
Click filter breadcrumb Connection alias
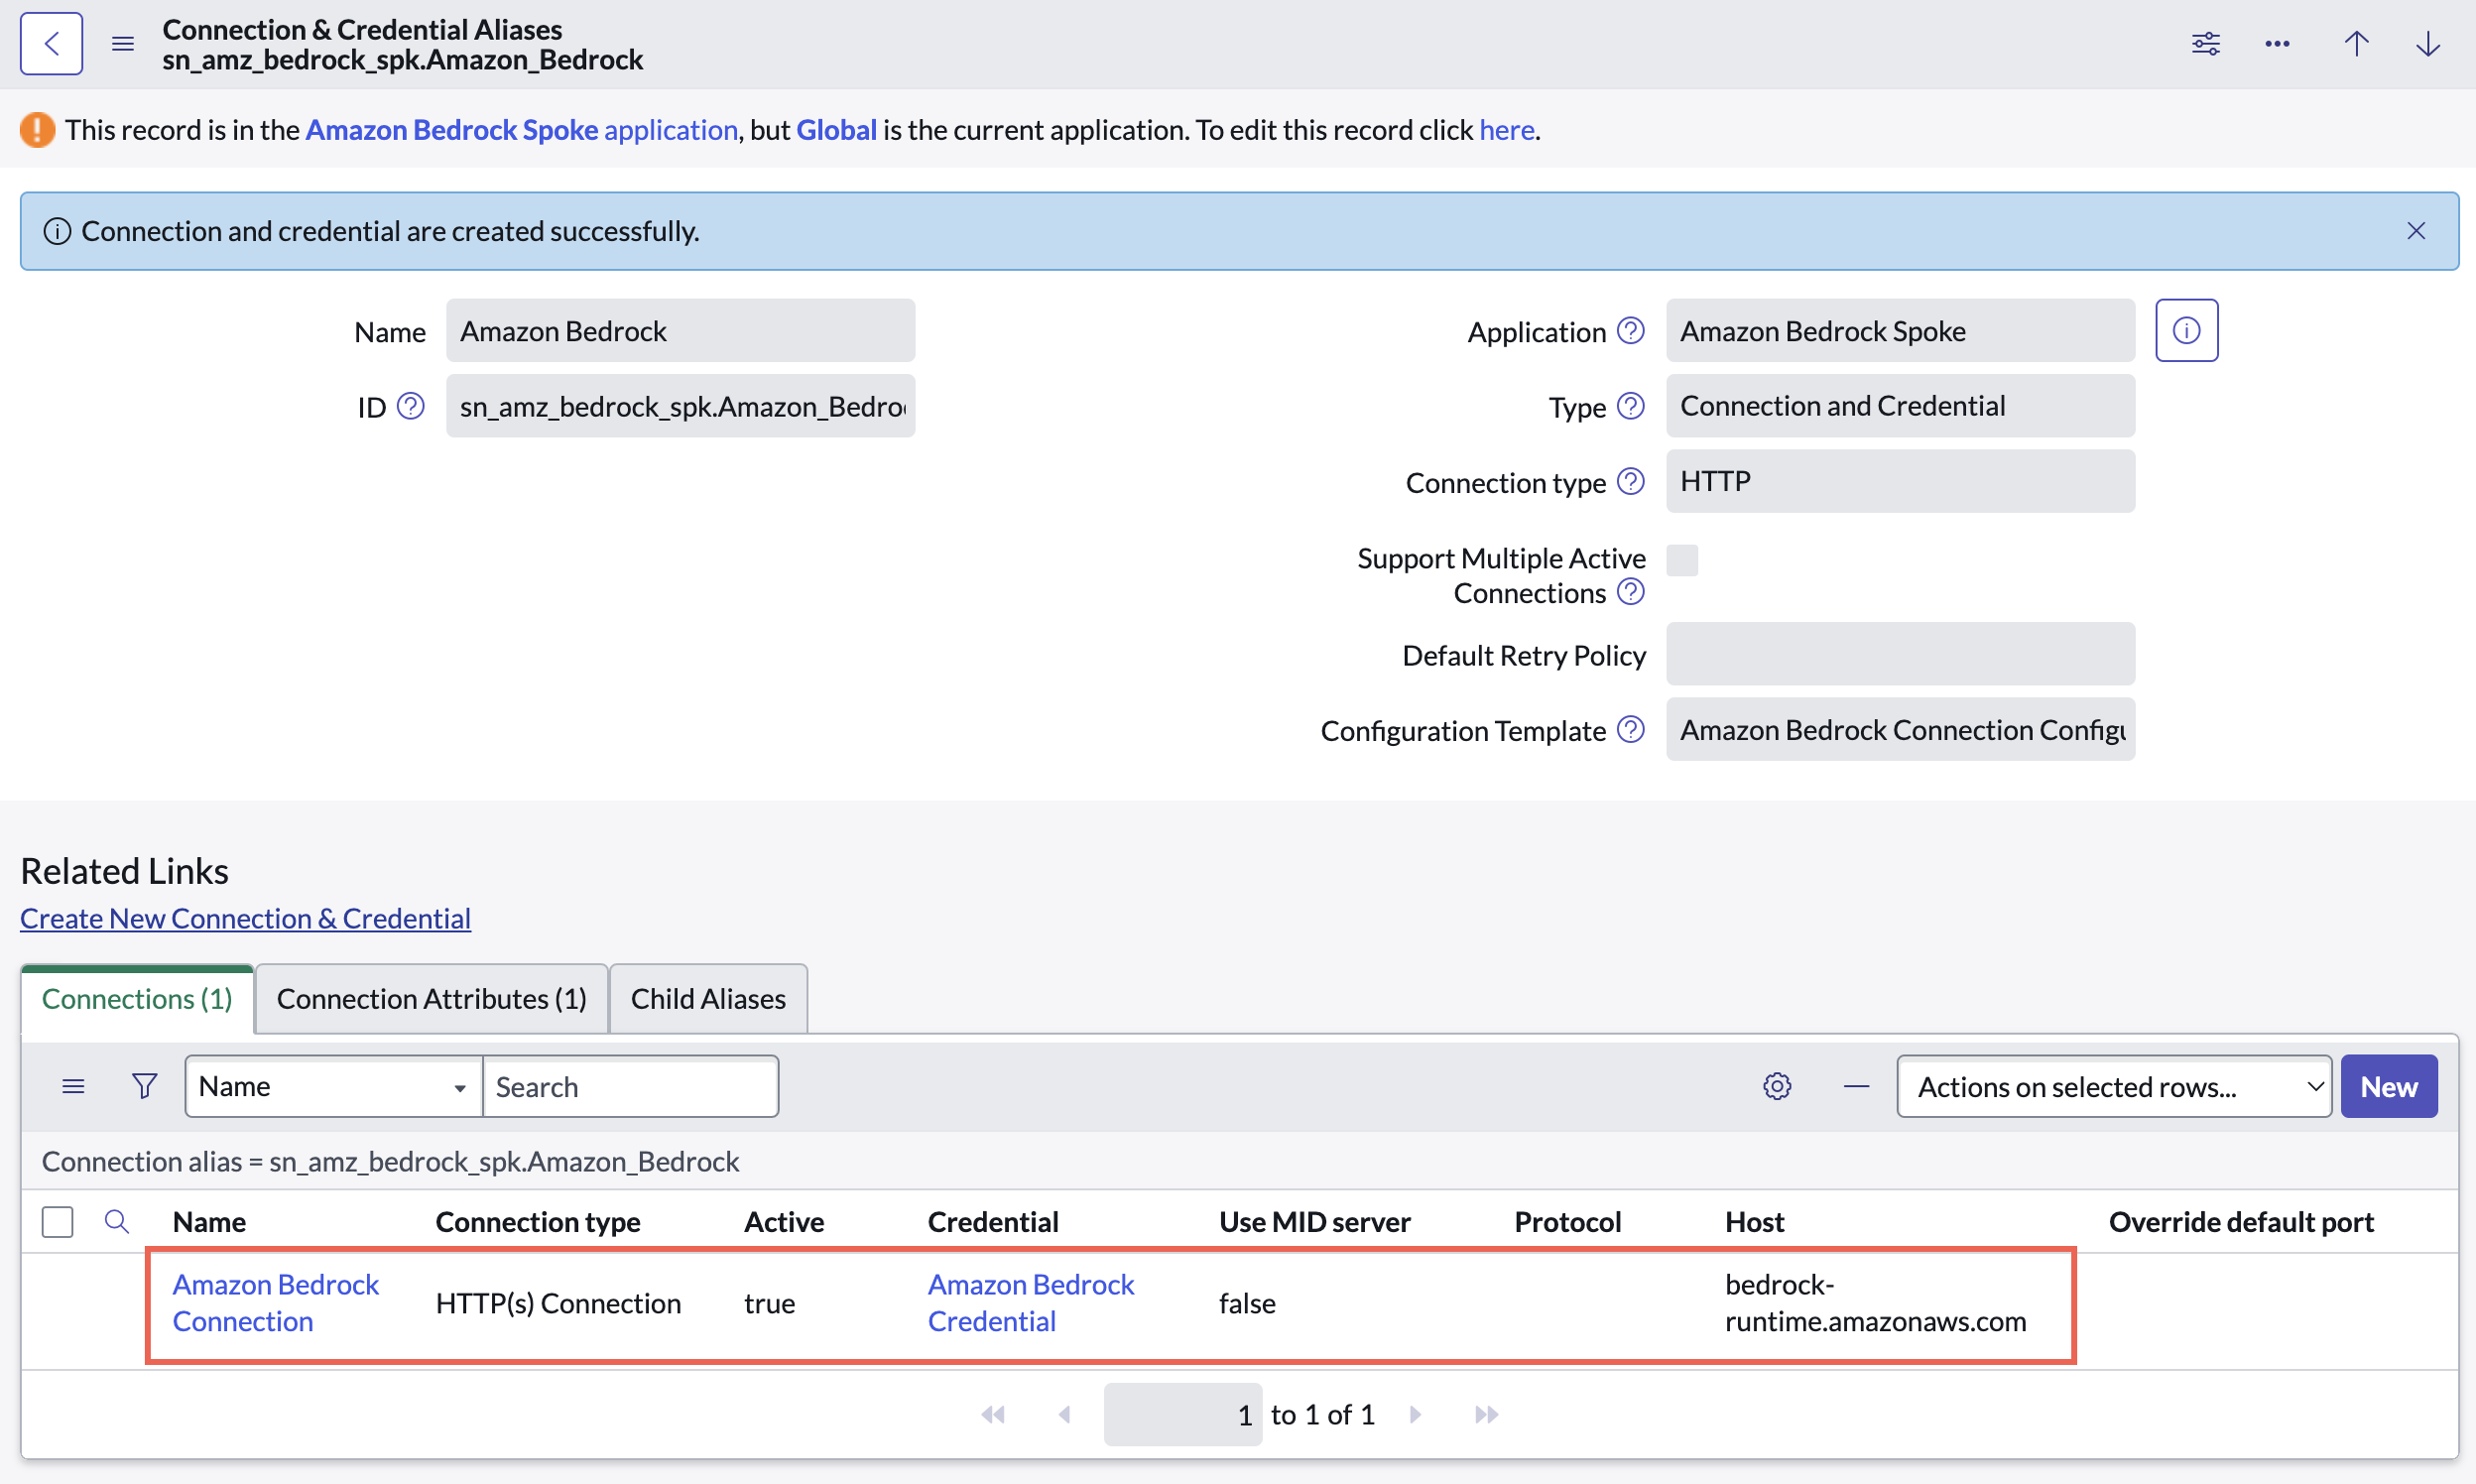coord(390,1161)
